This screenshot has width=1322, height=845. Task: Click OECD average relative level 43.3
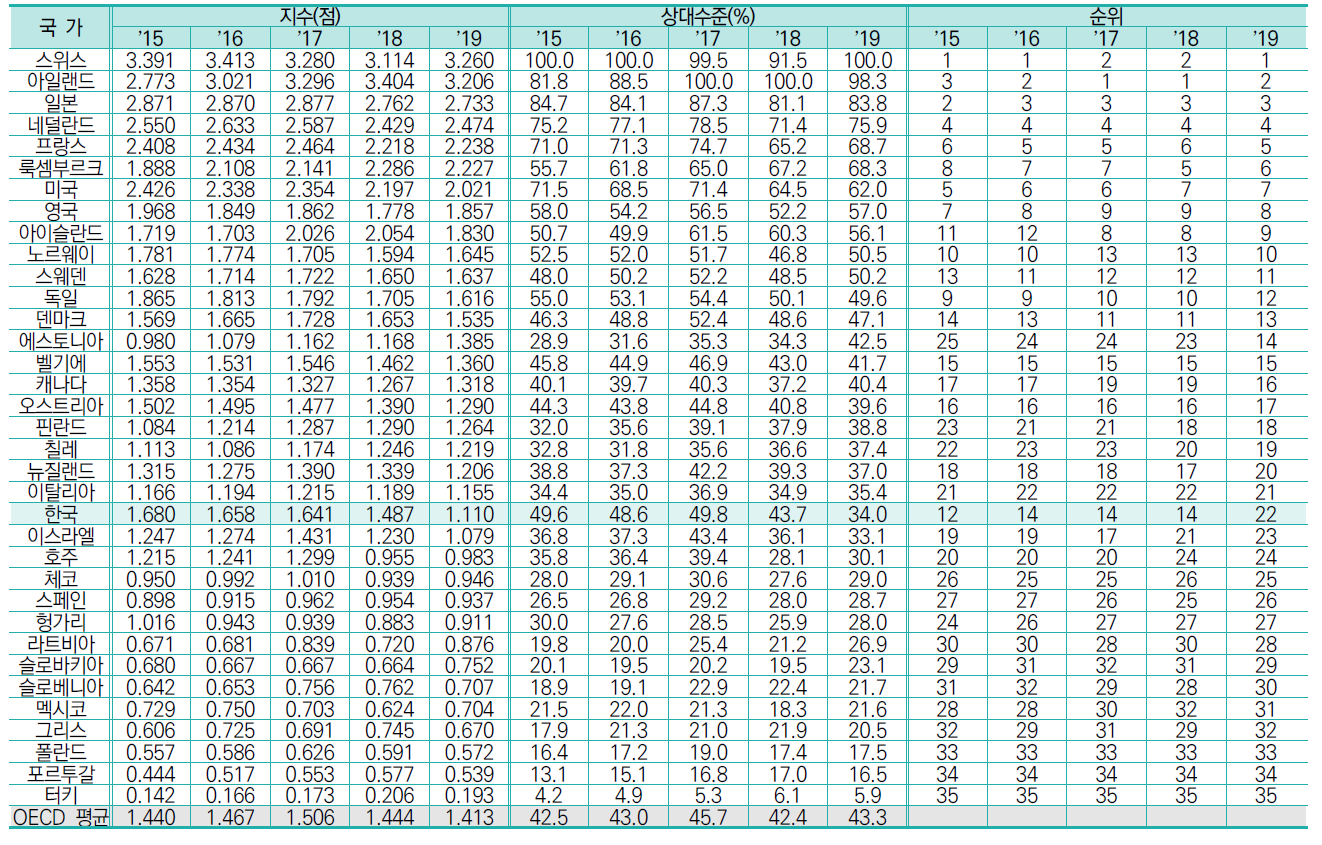coord(866,818)
